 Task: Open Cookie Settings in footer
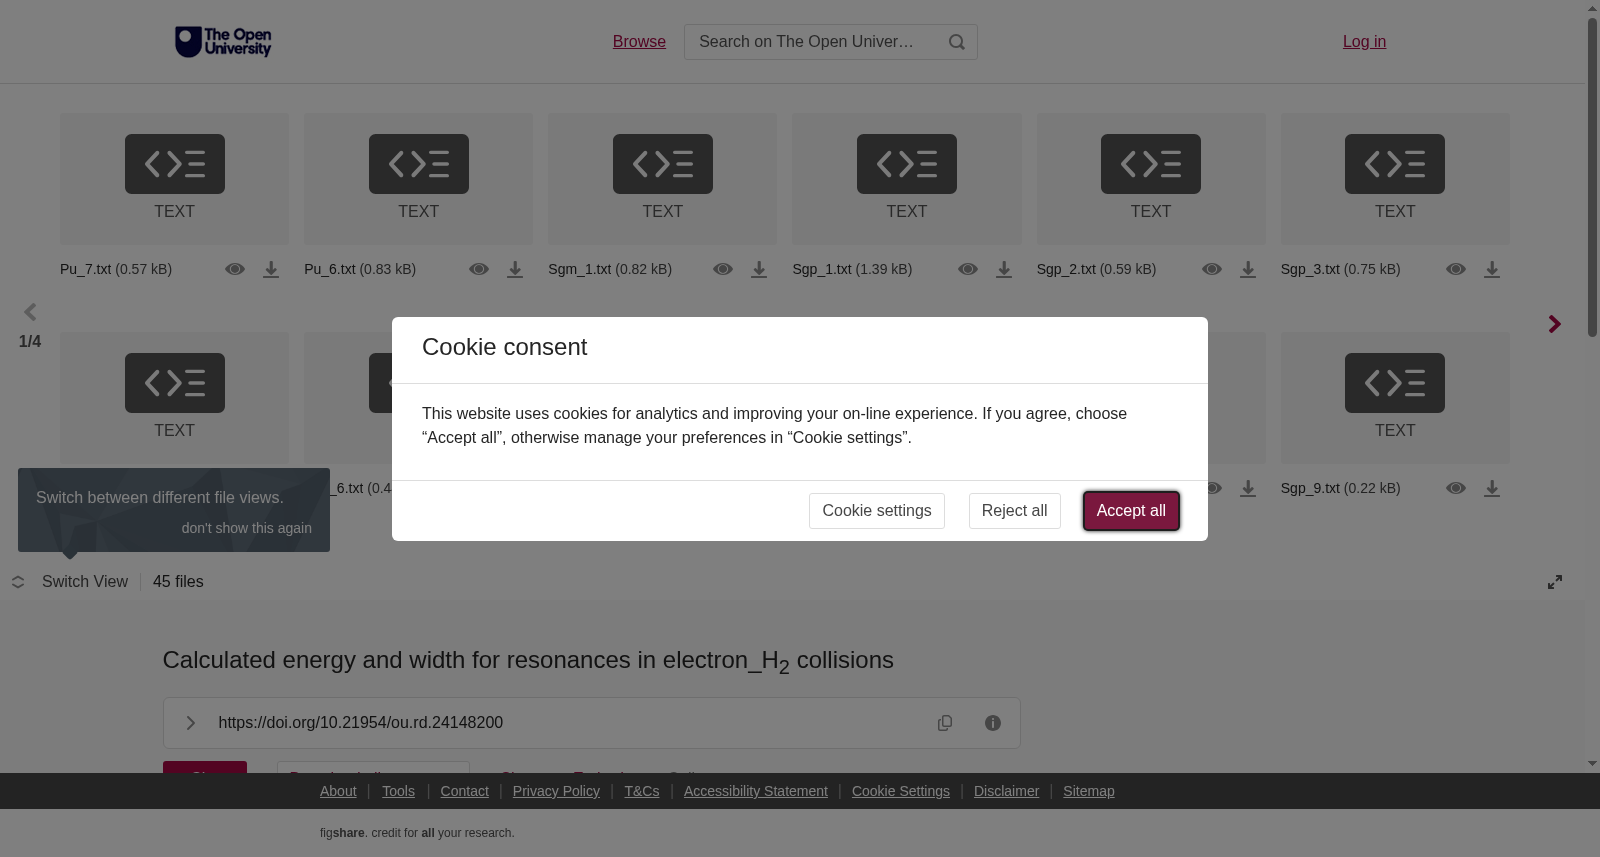point(901,791)
